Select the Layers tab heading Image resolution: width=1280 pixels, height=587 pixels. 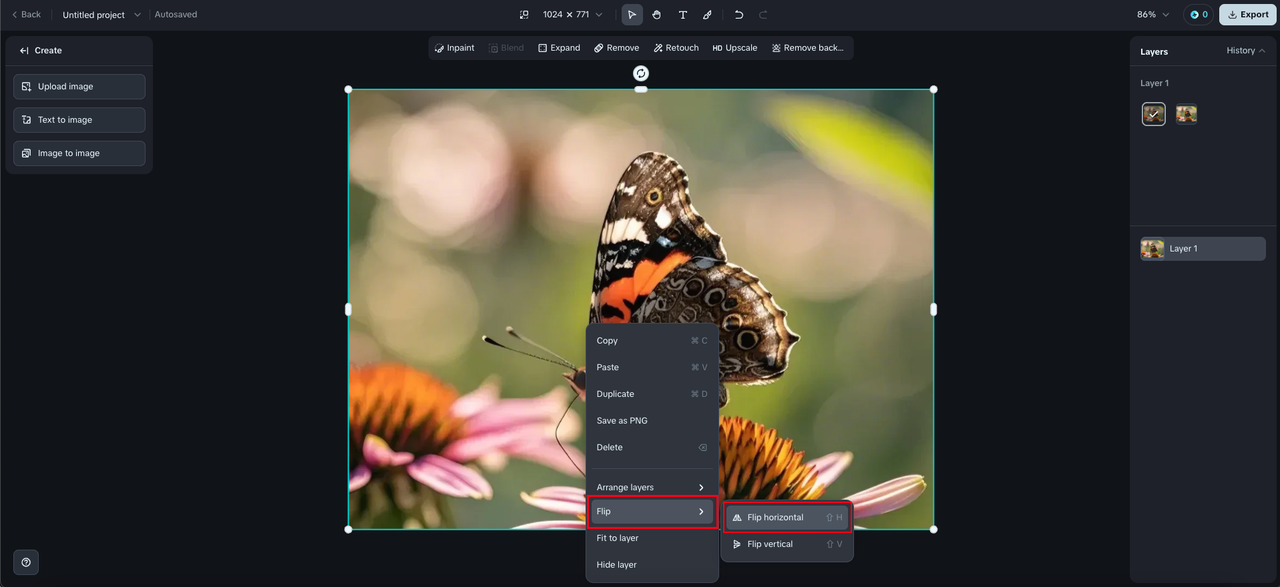[x=1154, y=51]
